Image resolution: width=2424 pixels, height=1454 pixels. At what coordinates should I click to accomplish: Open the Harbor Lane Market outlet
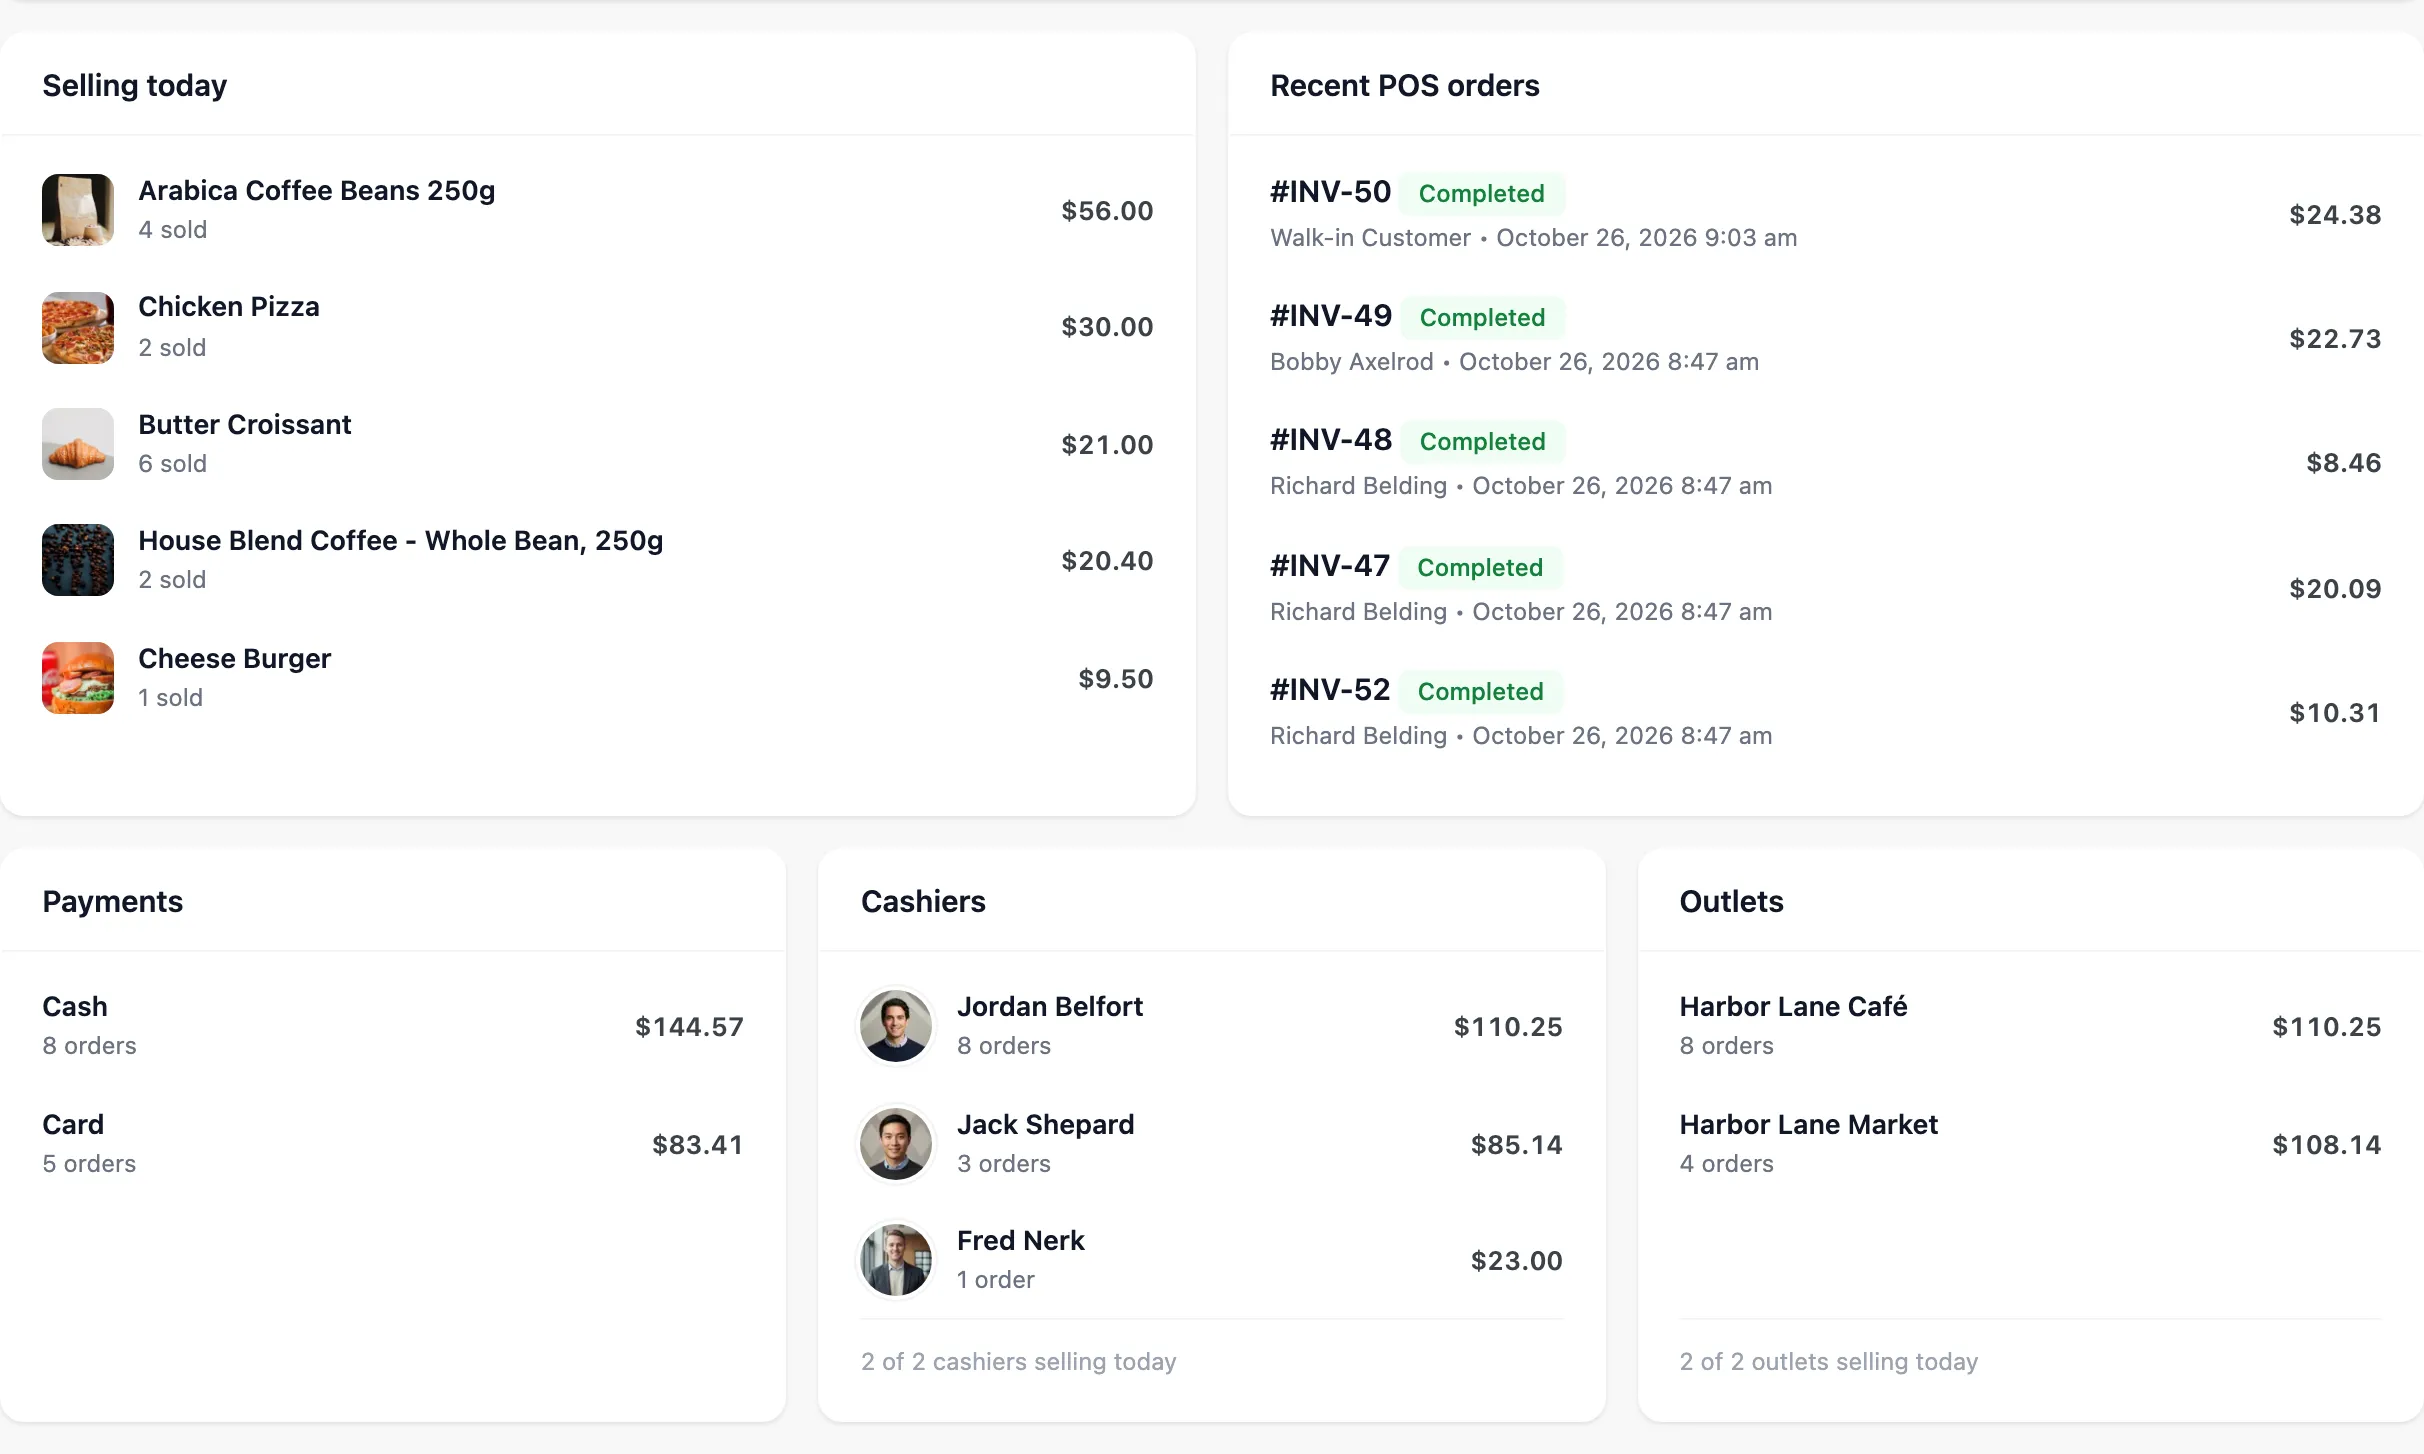(2030, 1144)
